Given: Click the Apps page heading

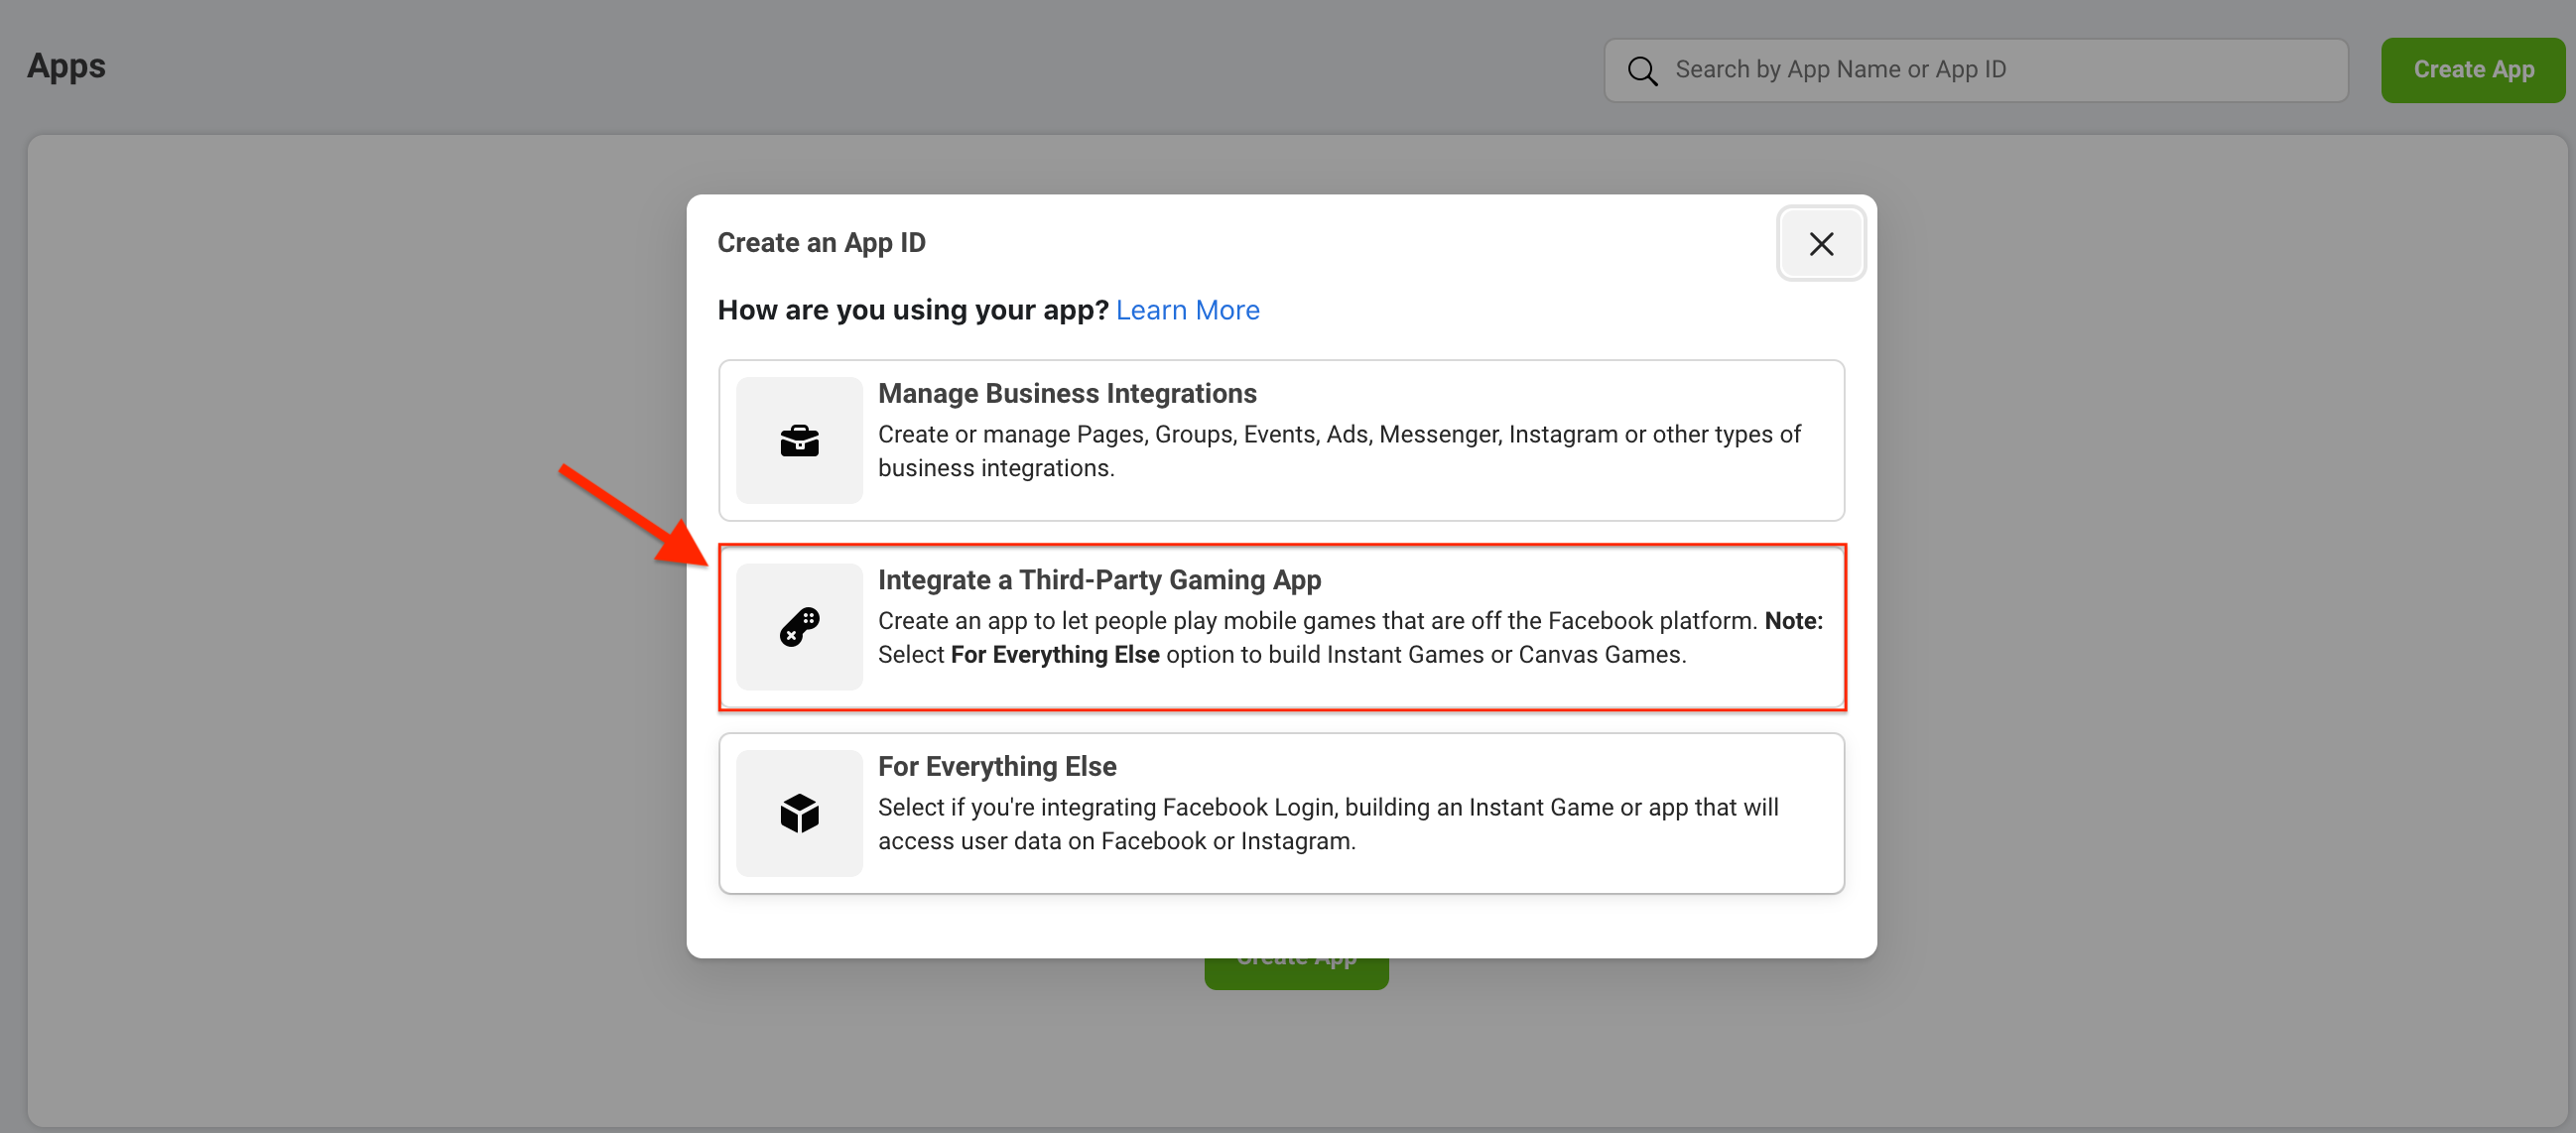Looking at the screenshot, I should click(x=66, y=66).
